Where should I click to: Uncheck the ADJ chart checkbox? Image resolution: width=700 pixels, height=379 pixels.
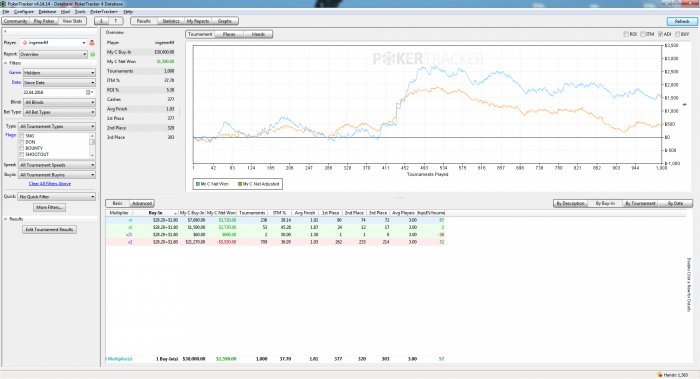tap(661, 34)
